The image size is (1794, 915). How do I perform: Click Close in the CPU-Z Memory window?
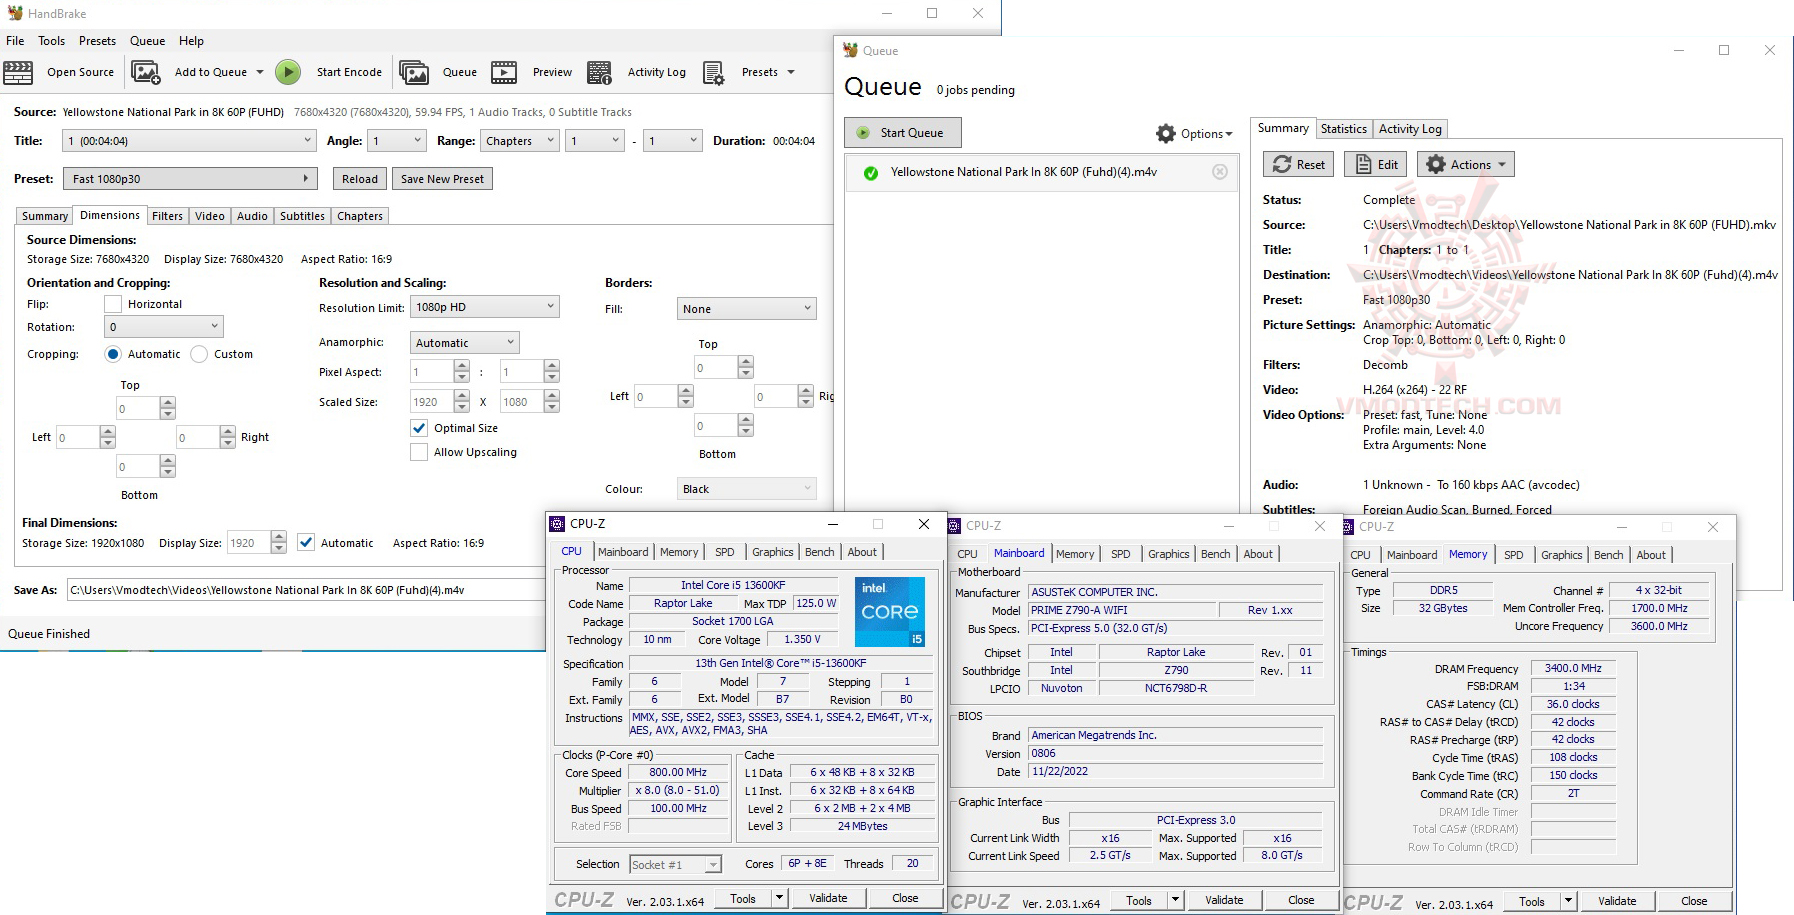[x=1694, y=901]
